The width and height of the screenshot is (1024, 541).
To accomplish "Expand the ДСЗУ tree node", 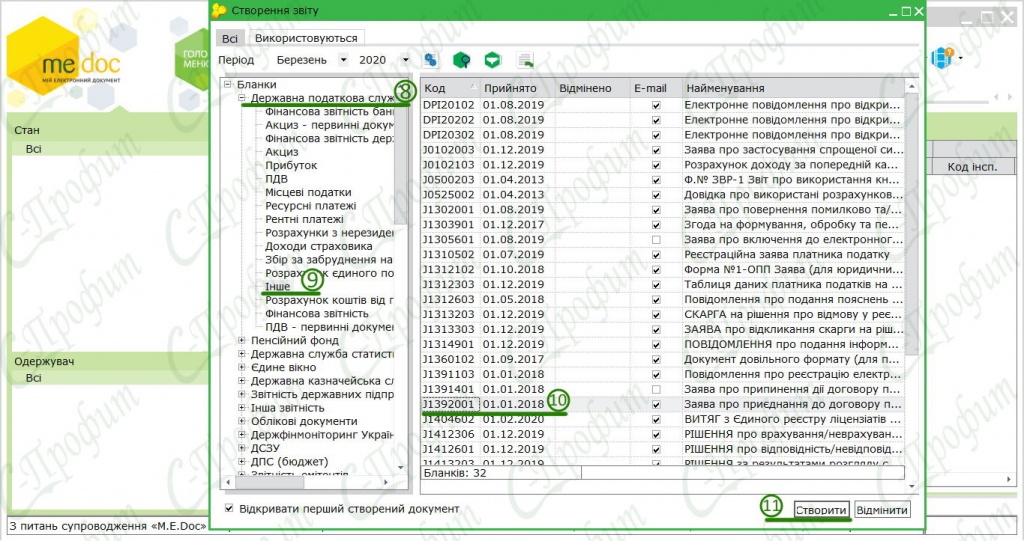I will pos(242,448).
